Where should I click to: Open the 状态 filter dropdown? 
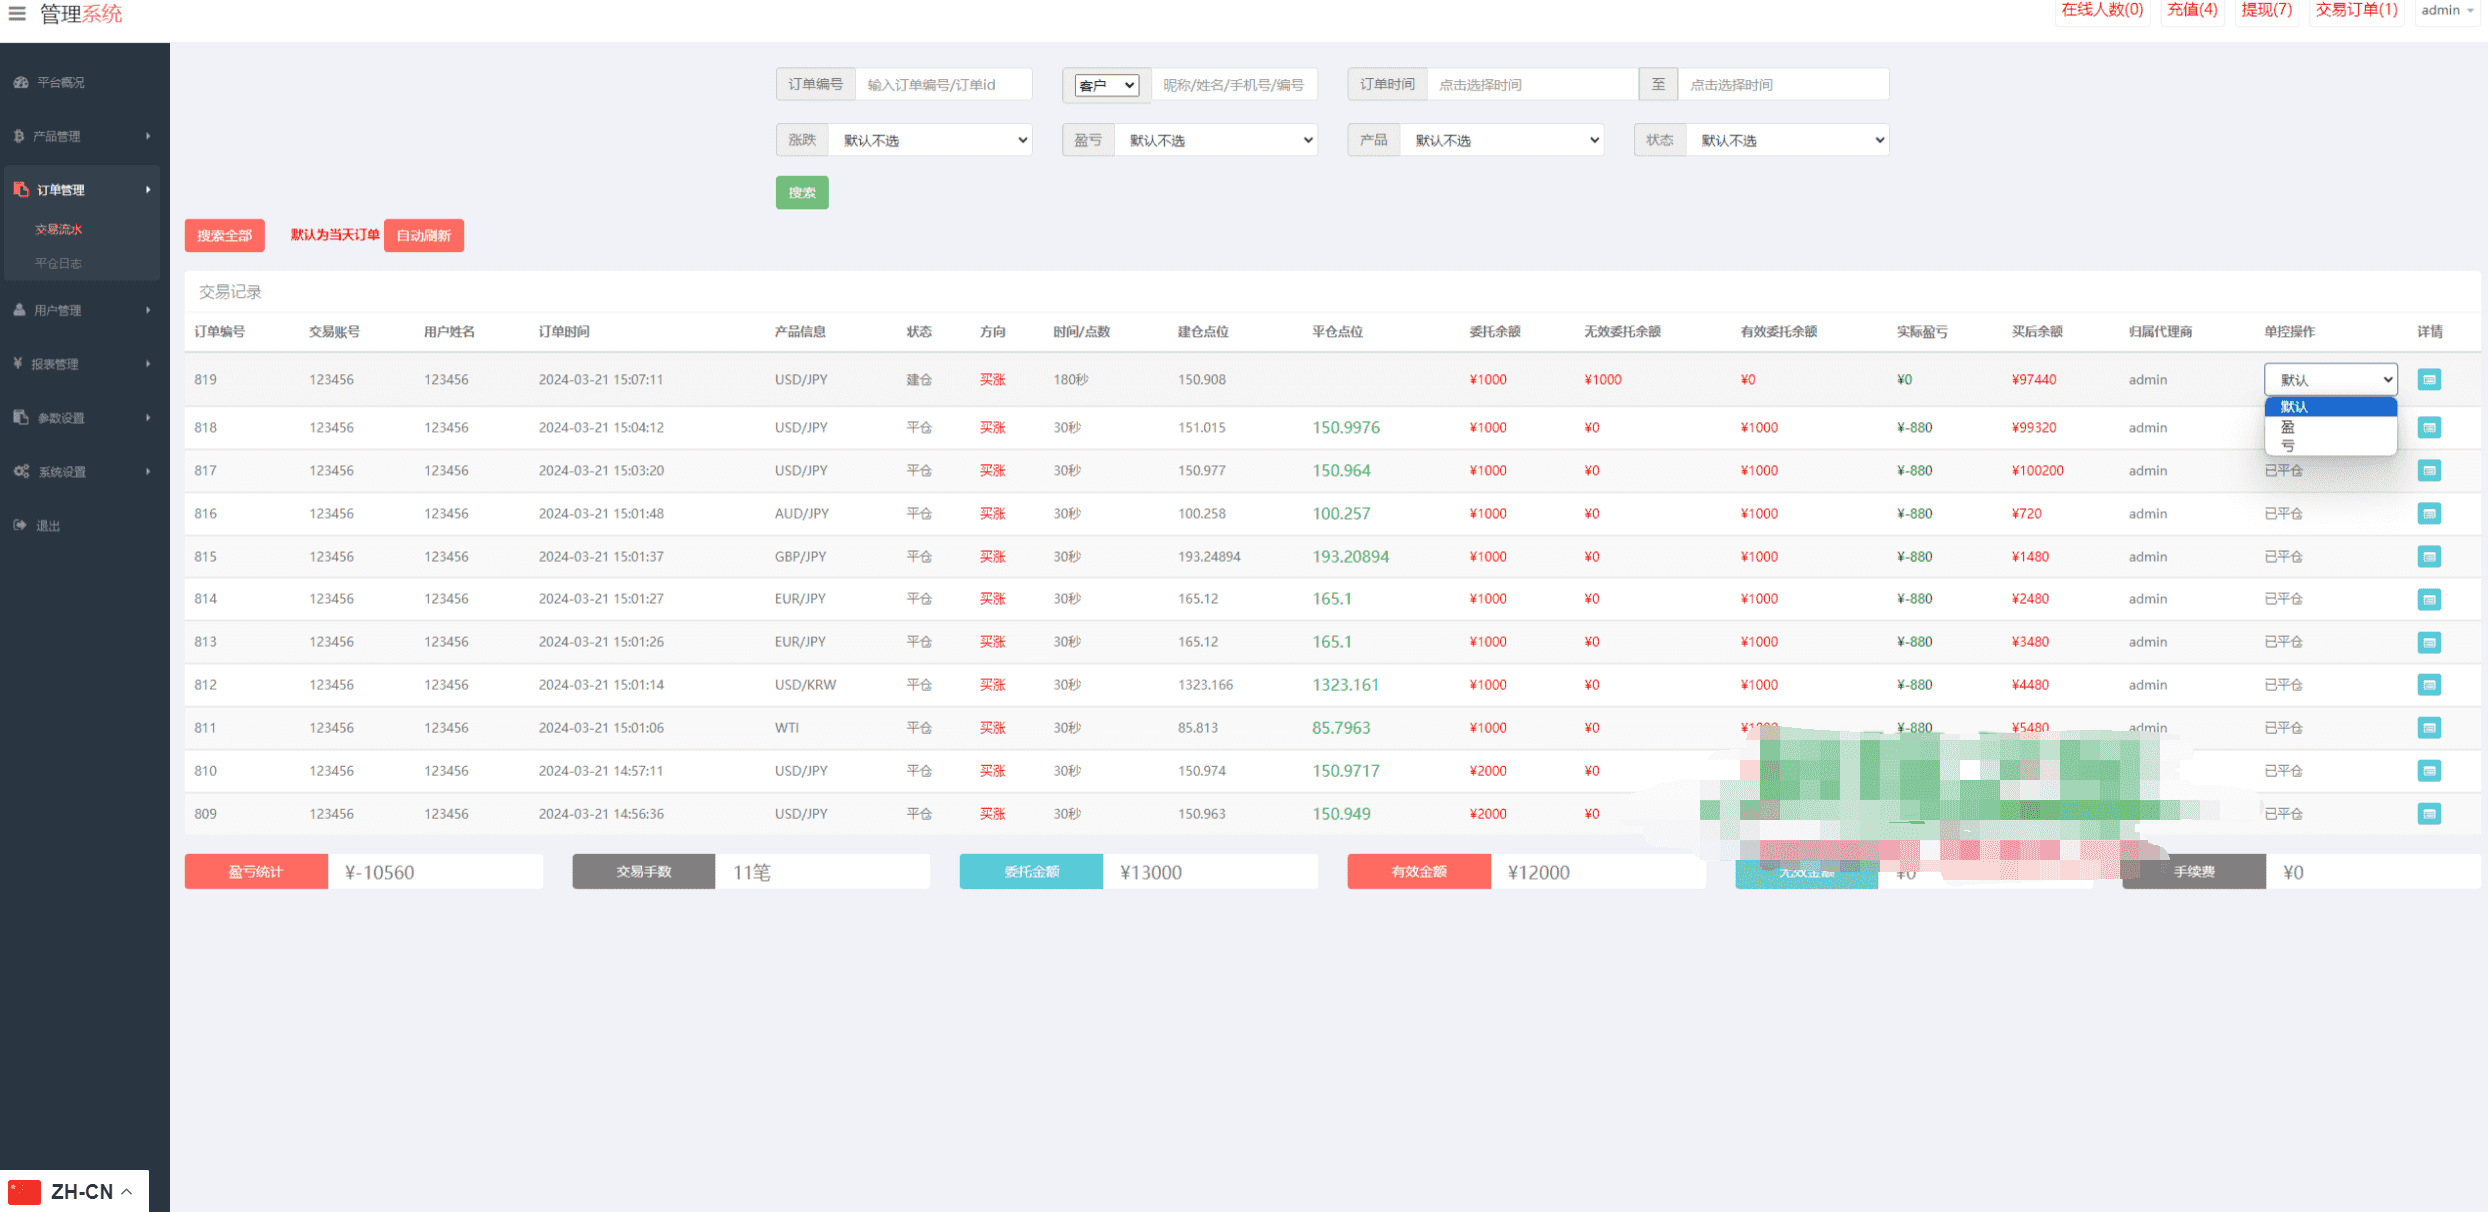(x=1788, y=141)
